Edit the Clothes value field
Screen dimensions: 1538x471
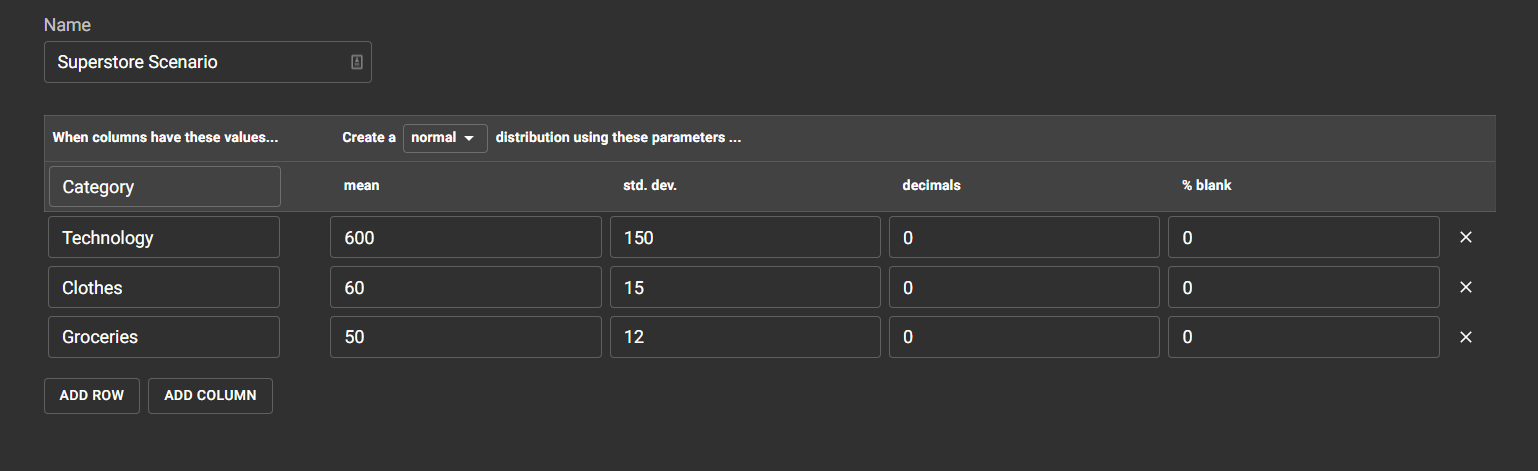[164, 287]
